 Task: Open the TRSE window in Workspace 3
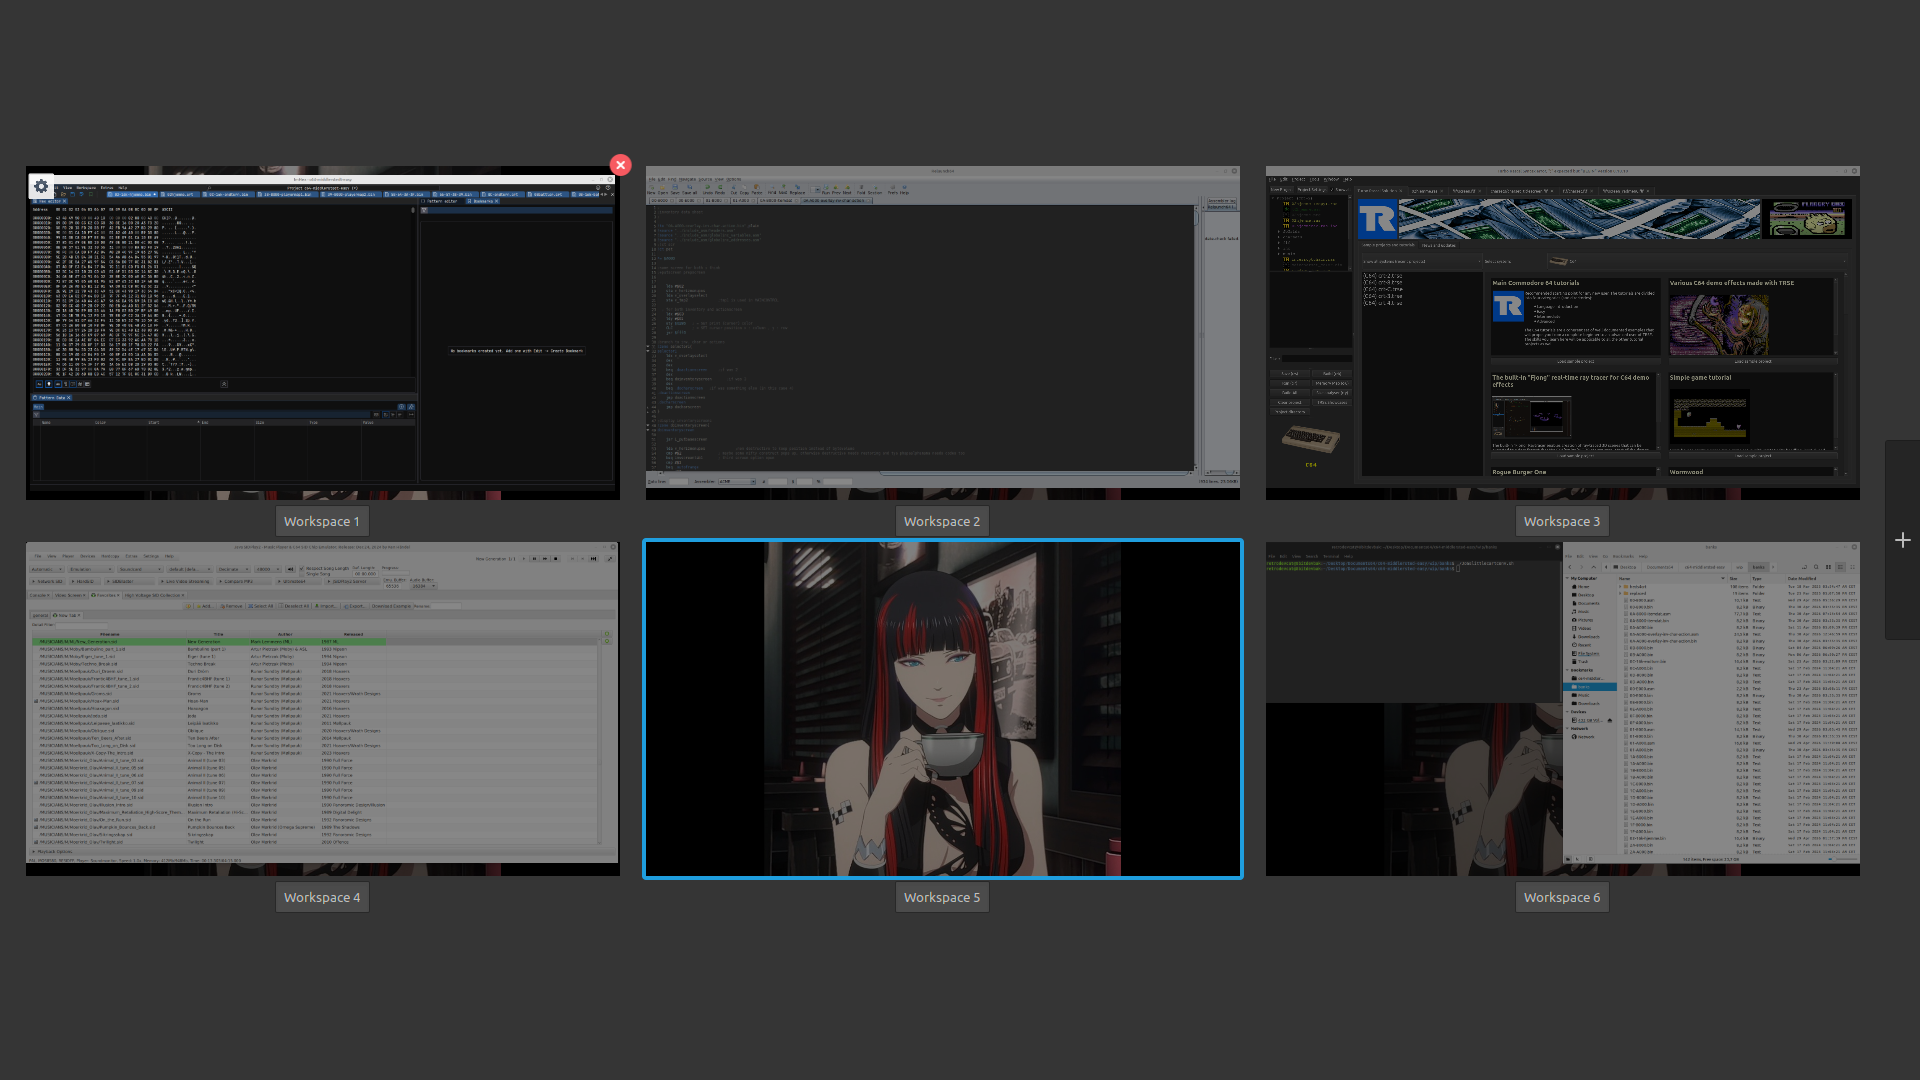[1562, 326]
